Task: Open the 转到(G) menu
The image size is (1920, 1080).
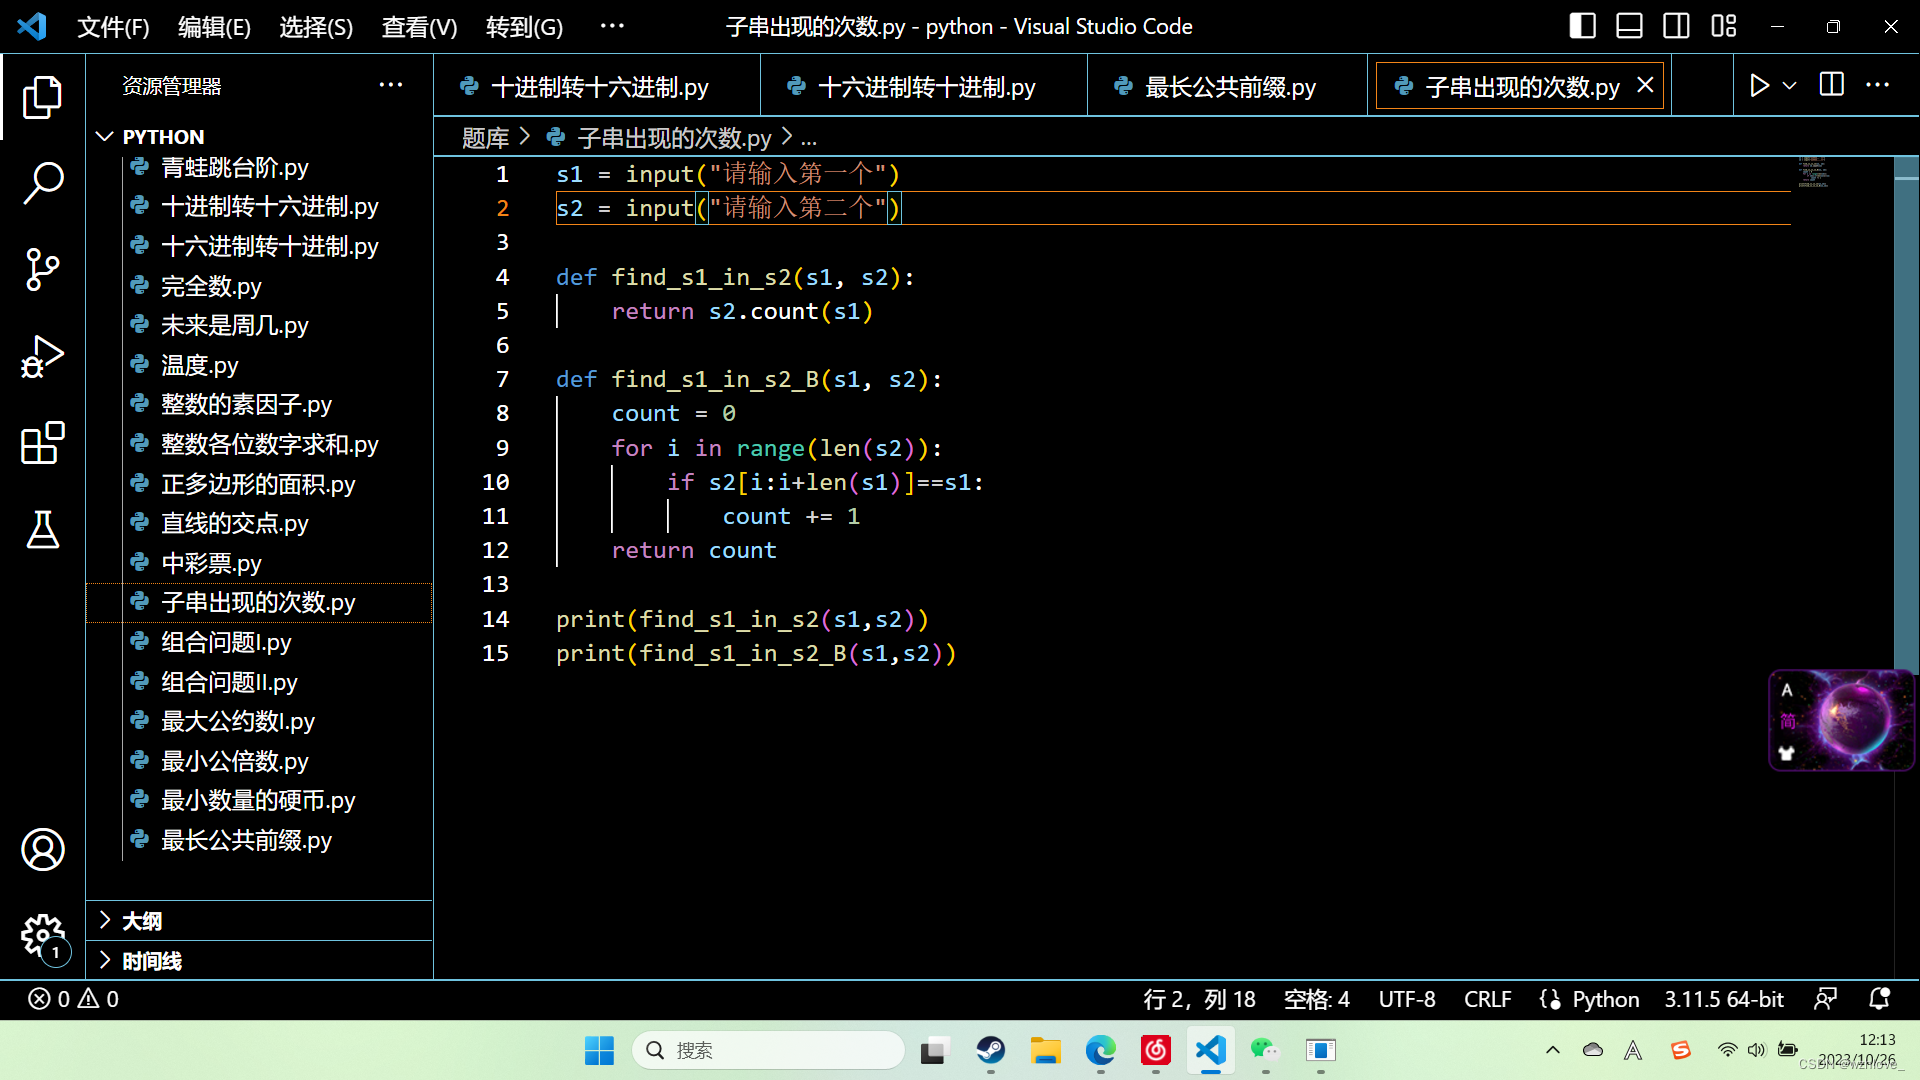Action: [x=524, y=27]
